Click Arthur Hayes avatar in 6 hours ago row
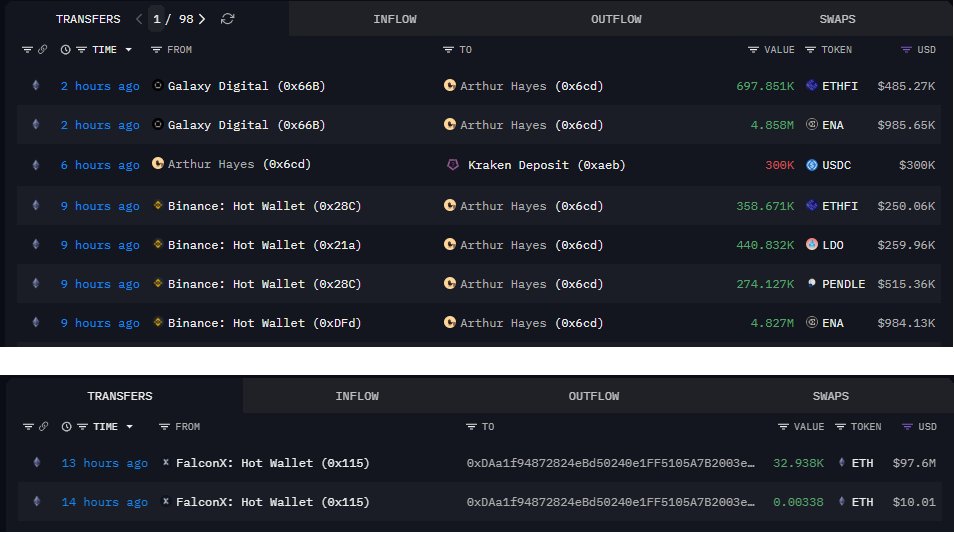Screen dimensions: 954x550 tap(158, 164)
